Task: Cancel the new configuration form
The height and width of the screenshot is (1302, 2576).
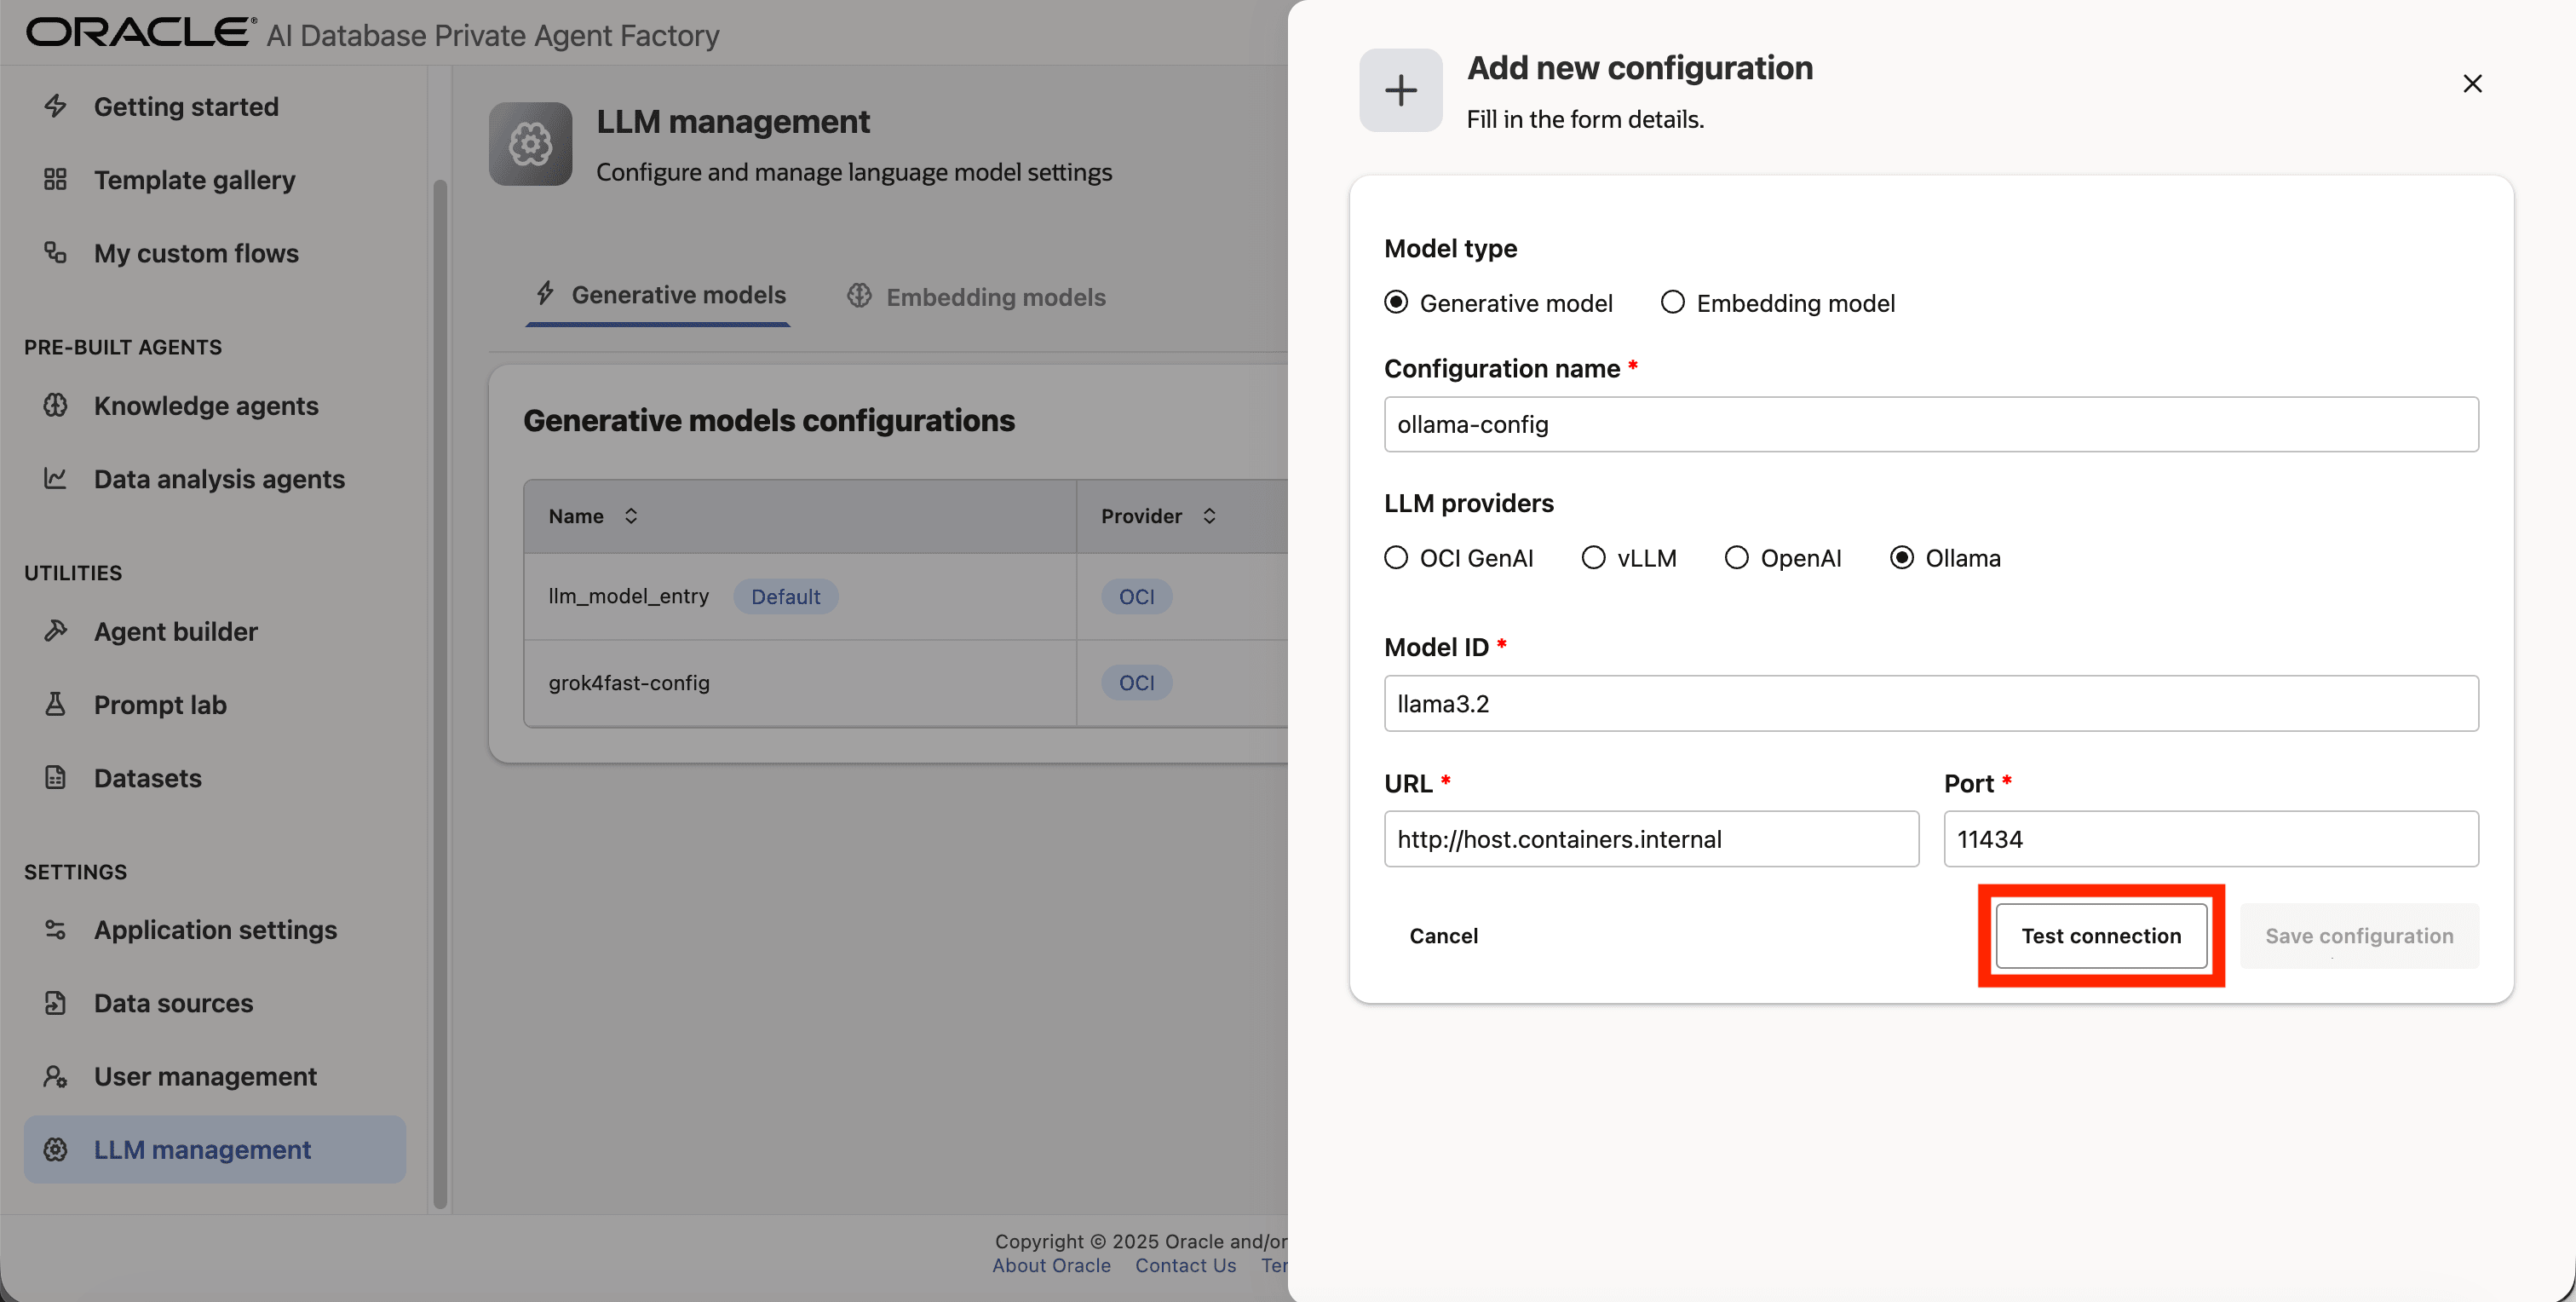Action: [1443, 936]
